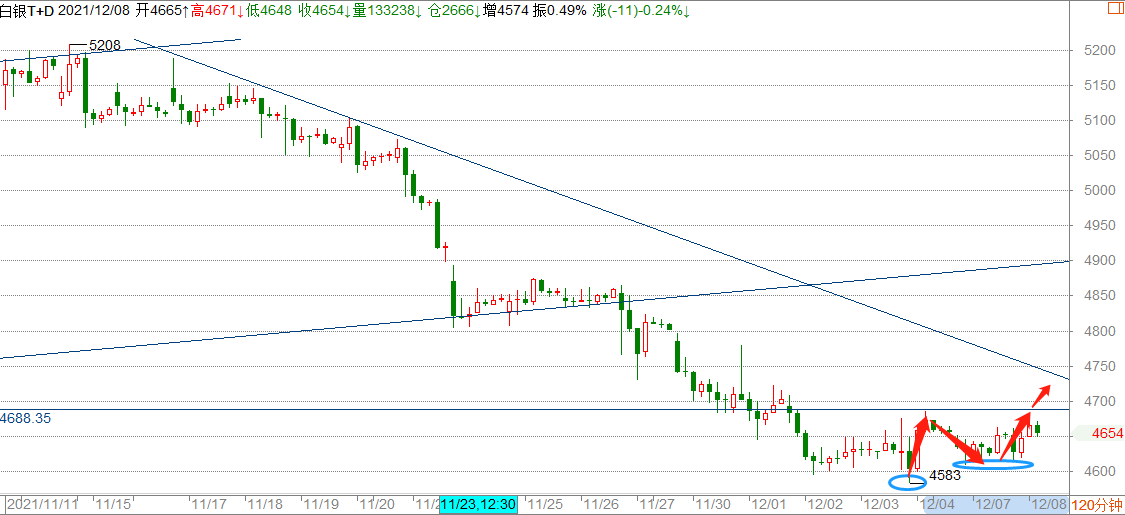Click the high price 高4671 value

click(x=217, y=11)
